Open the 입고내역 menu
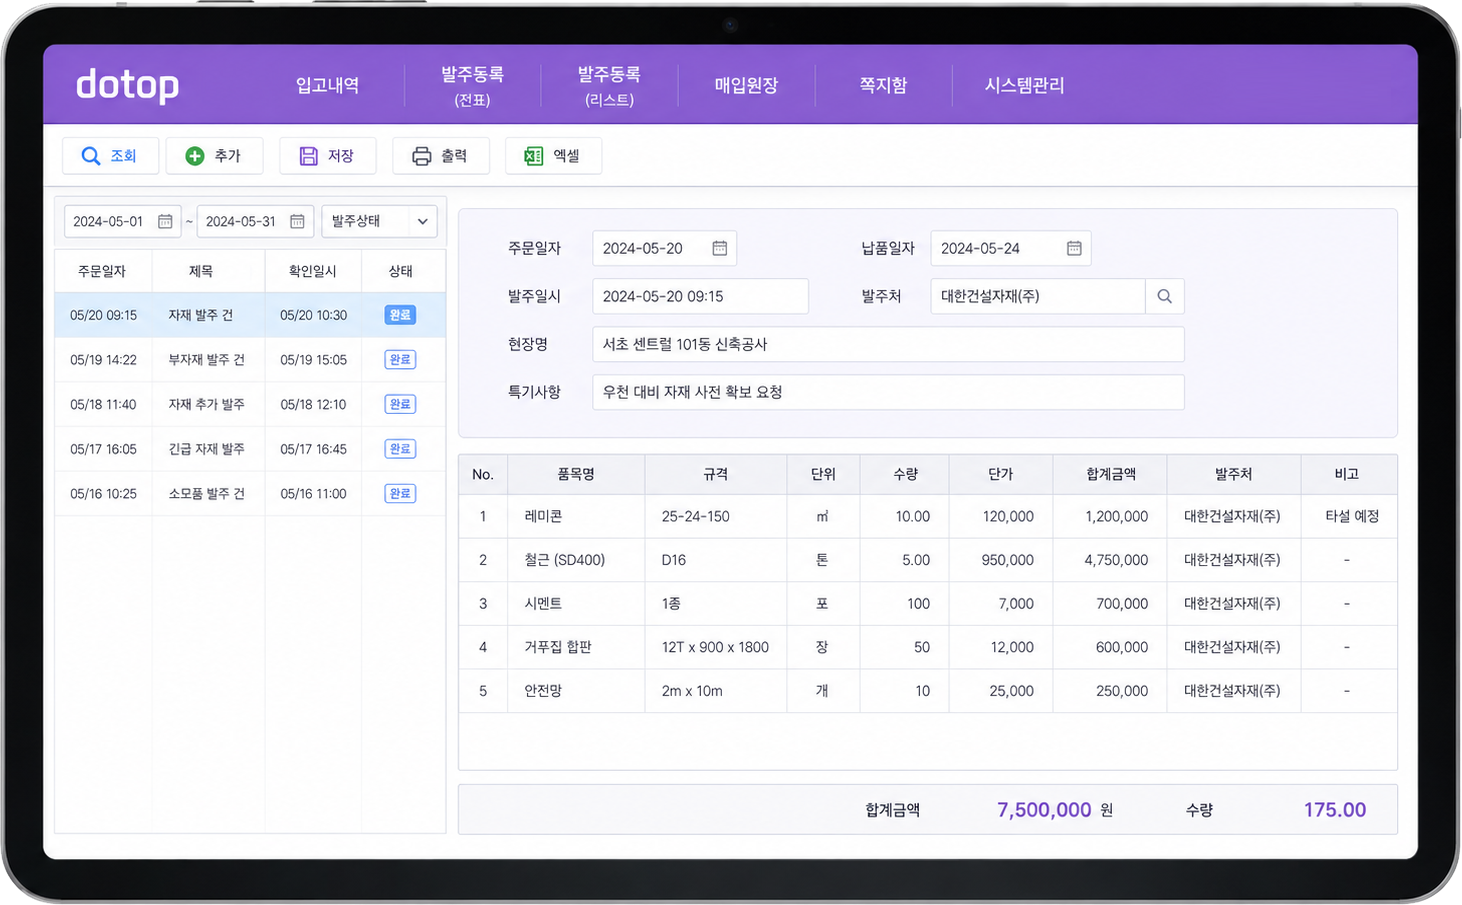1462x905 pixels. (x=327, y=86)
